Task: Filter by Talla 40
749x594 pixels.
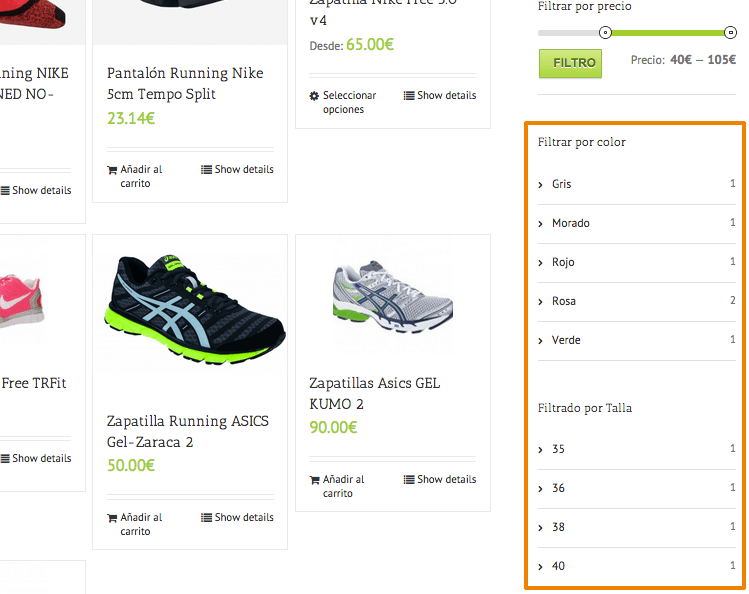Action: (558, 566)
